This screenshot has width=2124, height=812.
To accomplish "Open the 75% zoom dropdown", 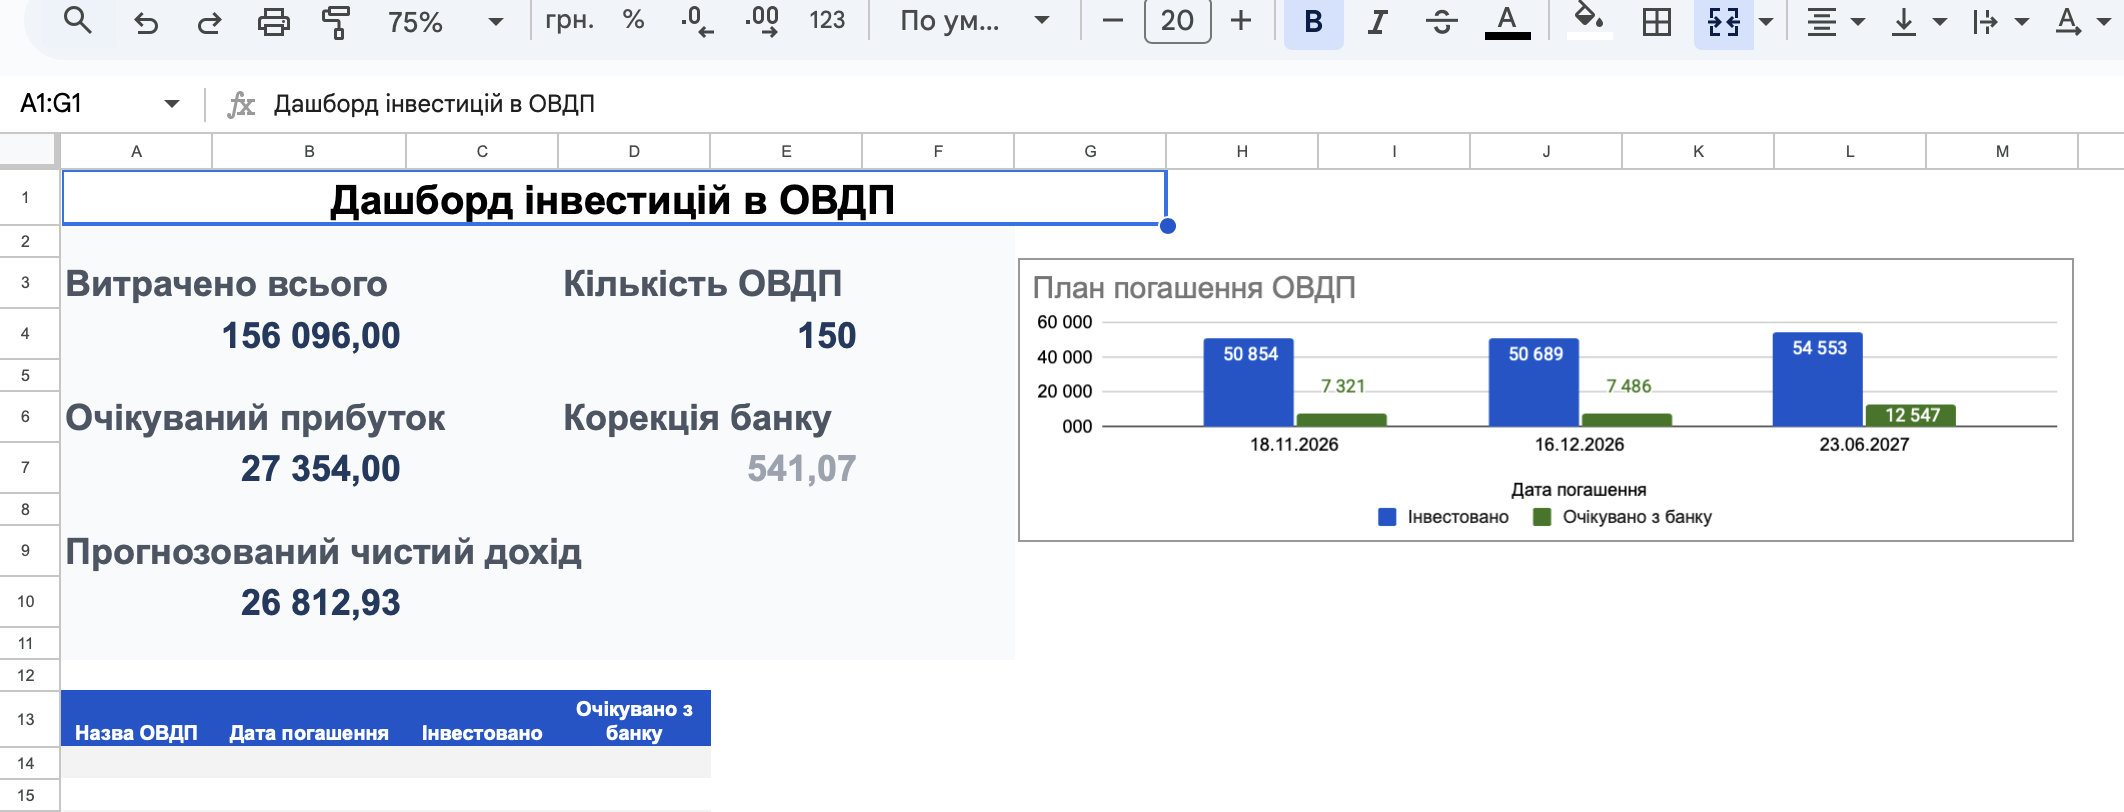I will pos(445,22).
